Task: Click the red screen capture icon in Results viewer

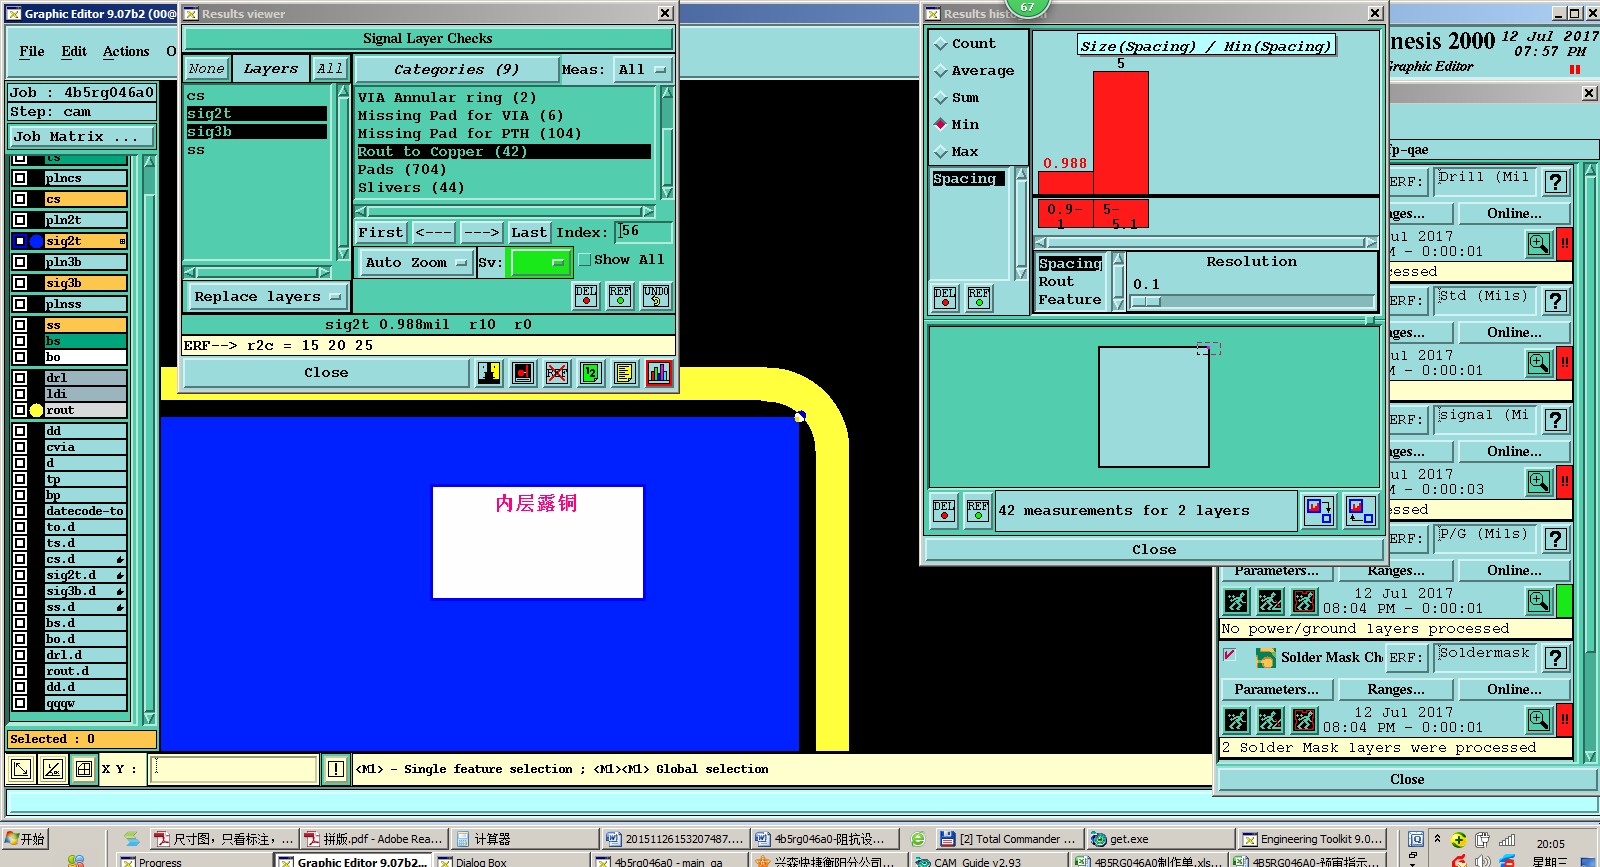Action: point(523,373)
